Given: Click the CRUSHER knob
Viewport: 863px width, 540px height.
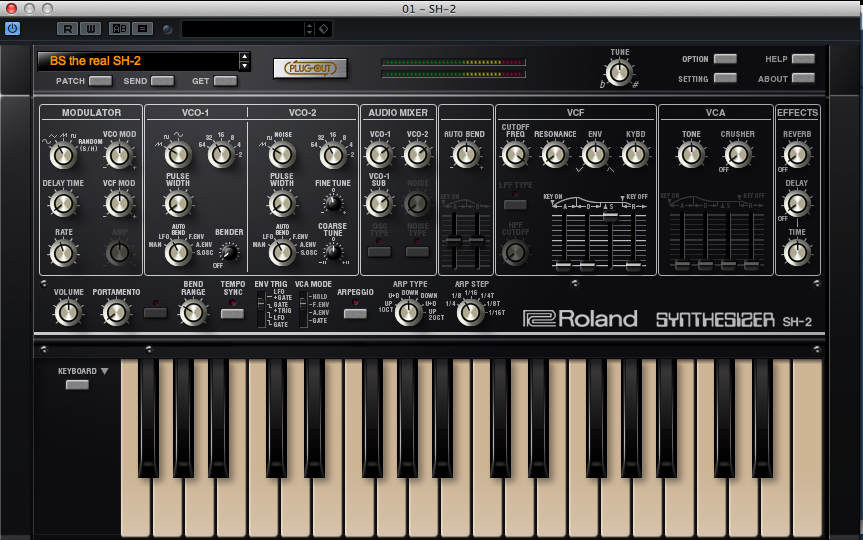Looking at the screenshot, I should [x=738, y=156].
